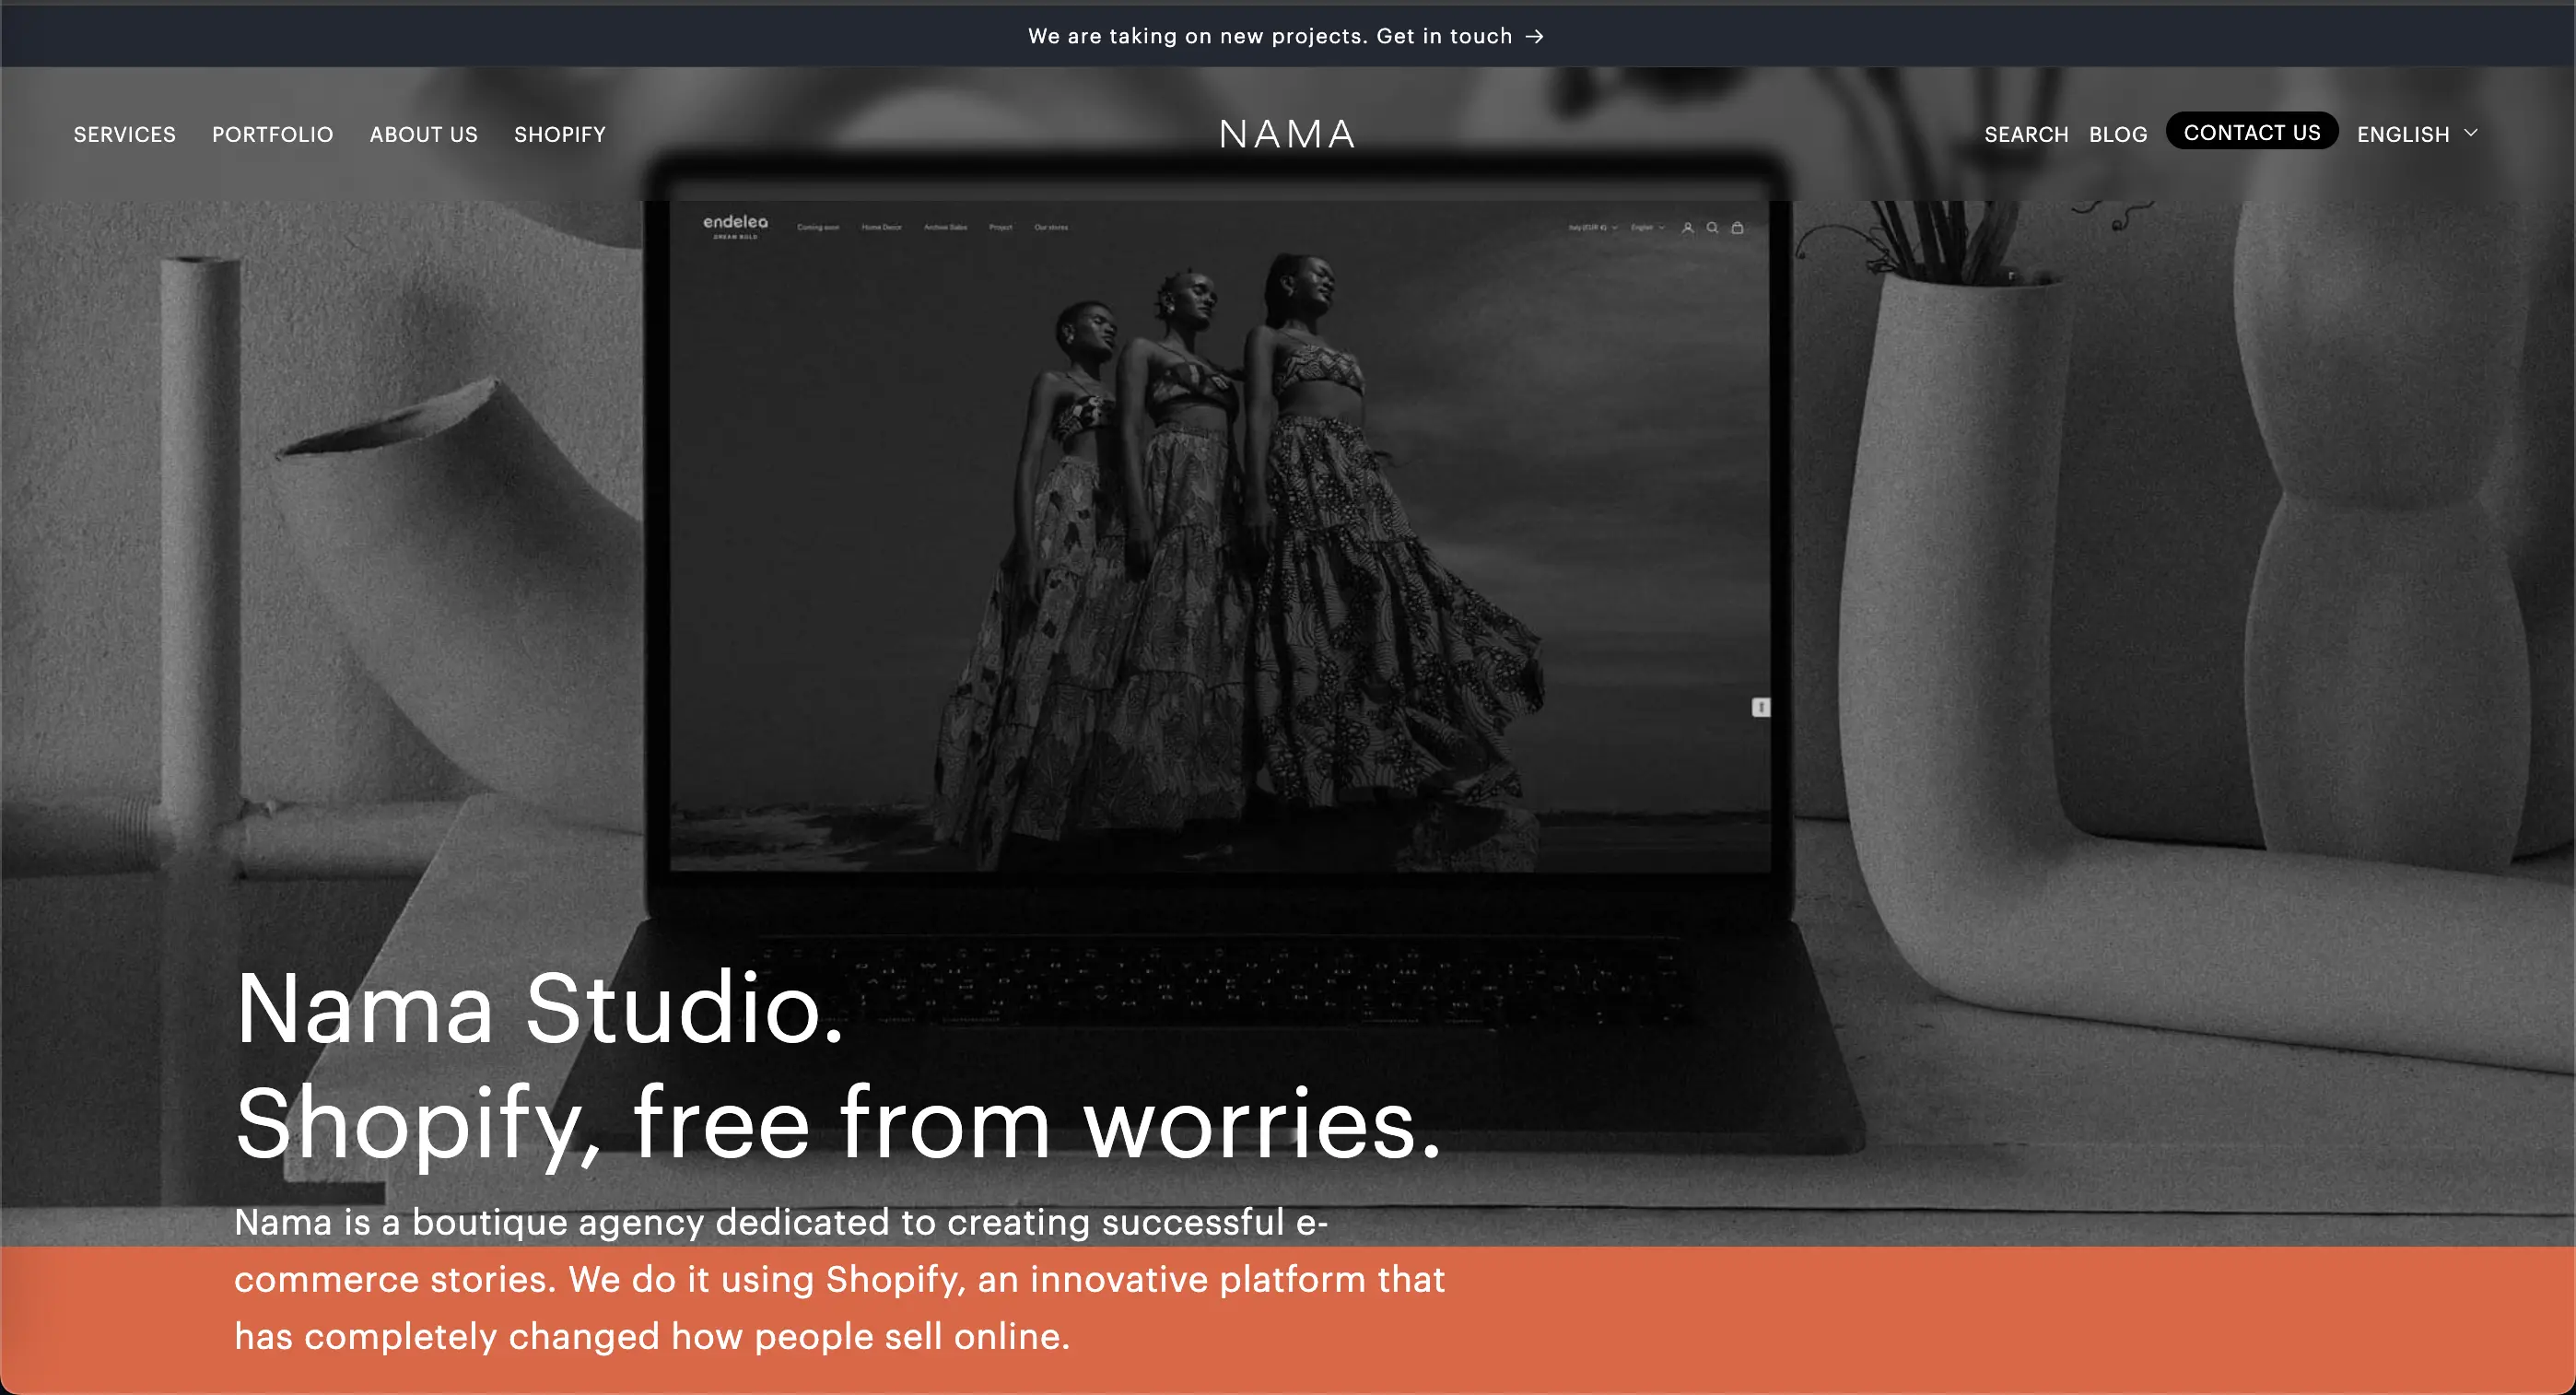Expand the English language dropdown
The image size is (2576, 1395).
point(2417,134)
